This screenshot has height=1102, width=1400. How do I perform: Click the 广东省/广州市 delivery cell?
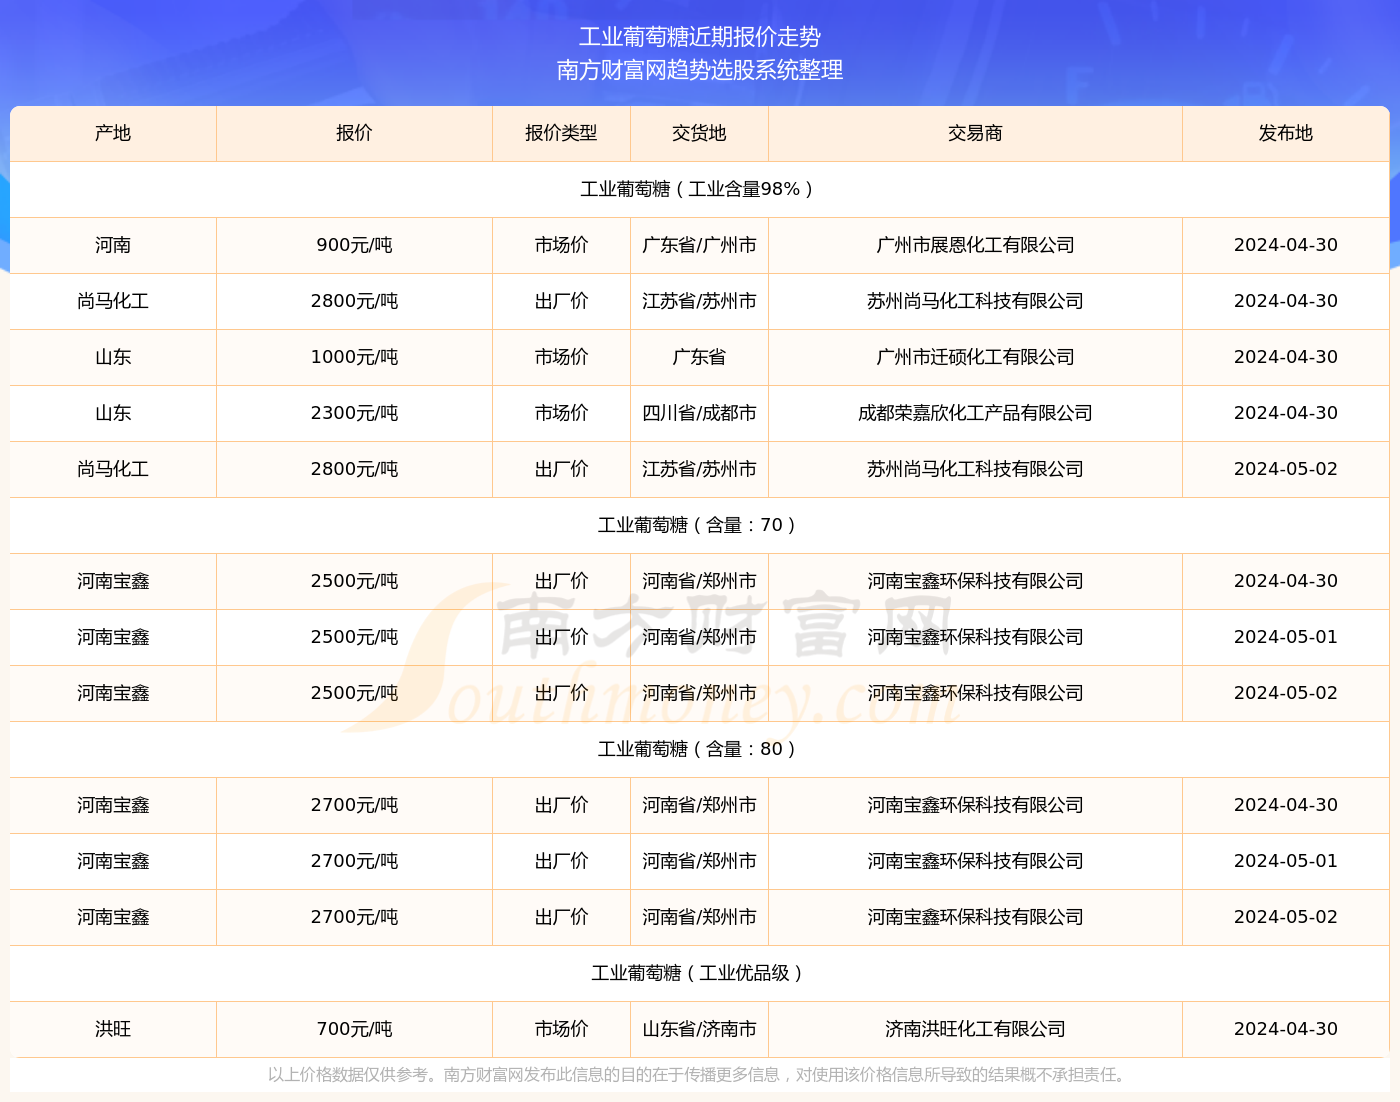pyautogui.click(x=699, y=245)
